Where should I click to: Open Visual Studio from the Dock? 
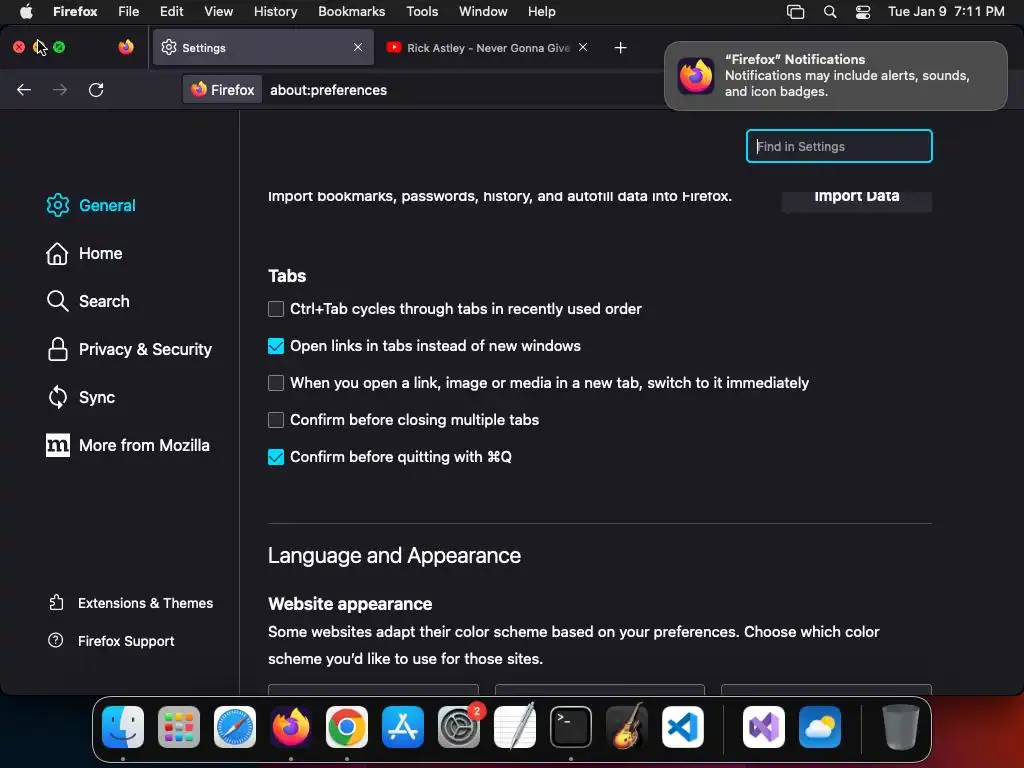pos(763,727)
